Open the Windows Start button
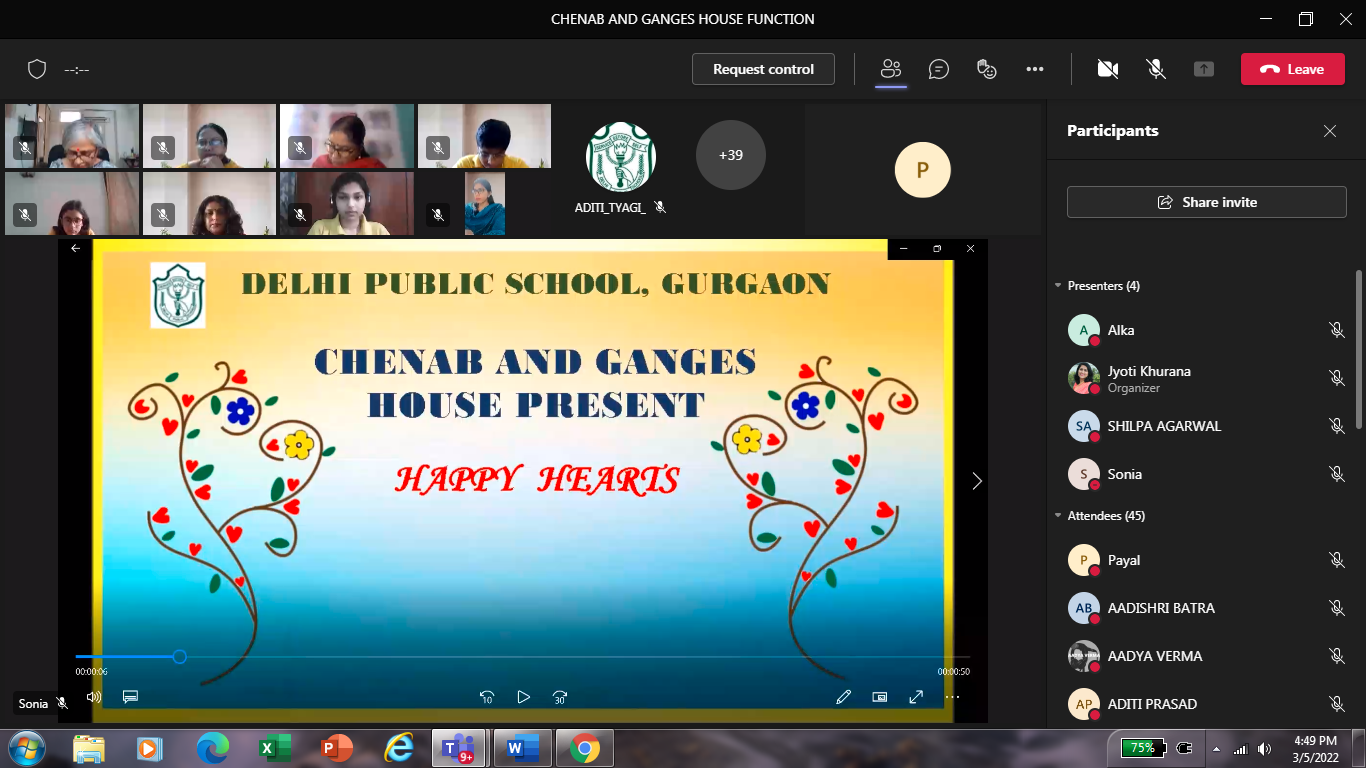The image size is (1366, 768). [x=26, y=748]
